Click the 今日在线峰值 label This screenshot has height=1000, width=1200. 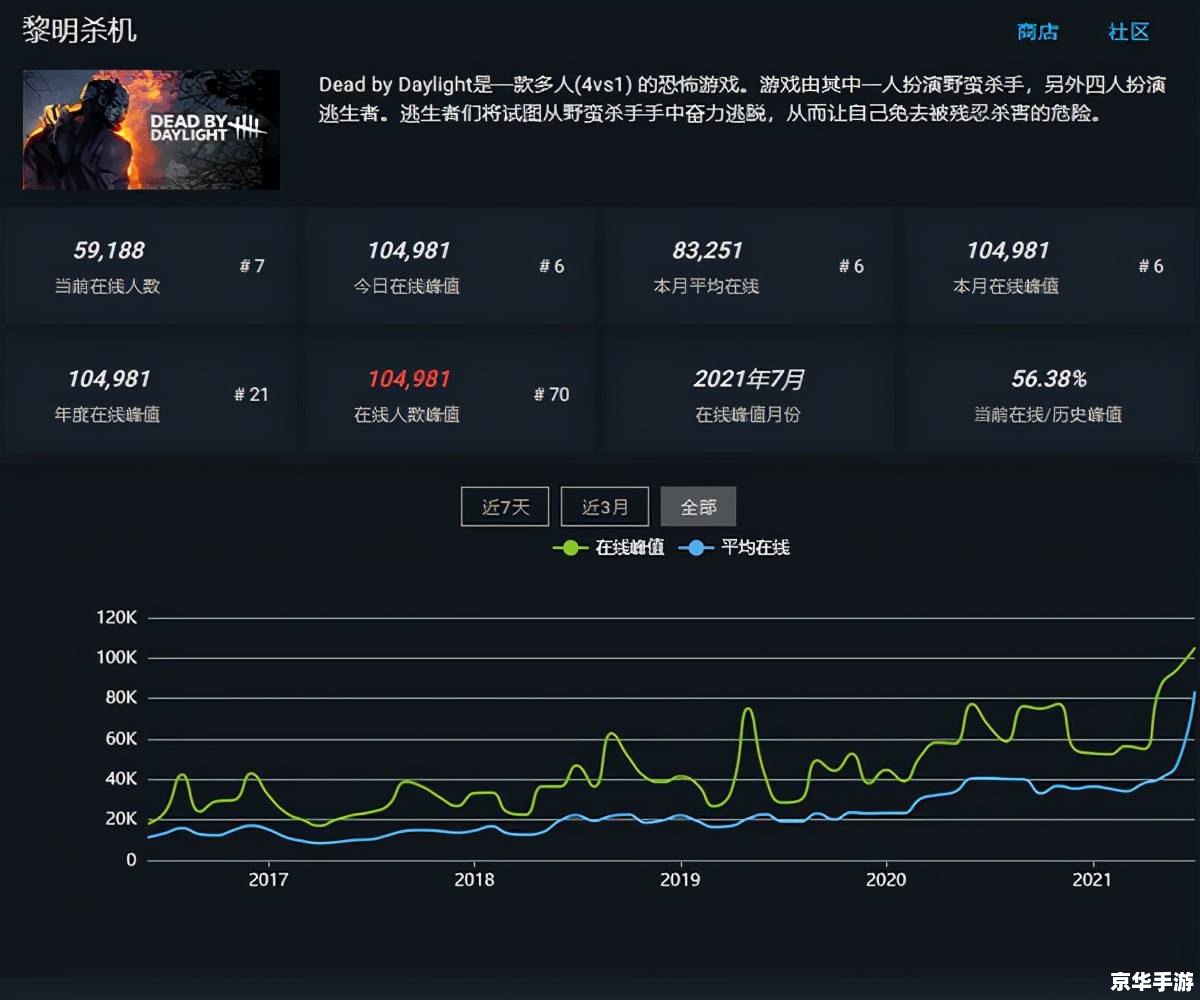pos(407,286)
